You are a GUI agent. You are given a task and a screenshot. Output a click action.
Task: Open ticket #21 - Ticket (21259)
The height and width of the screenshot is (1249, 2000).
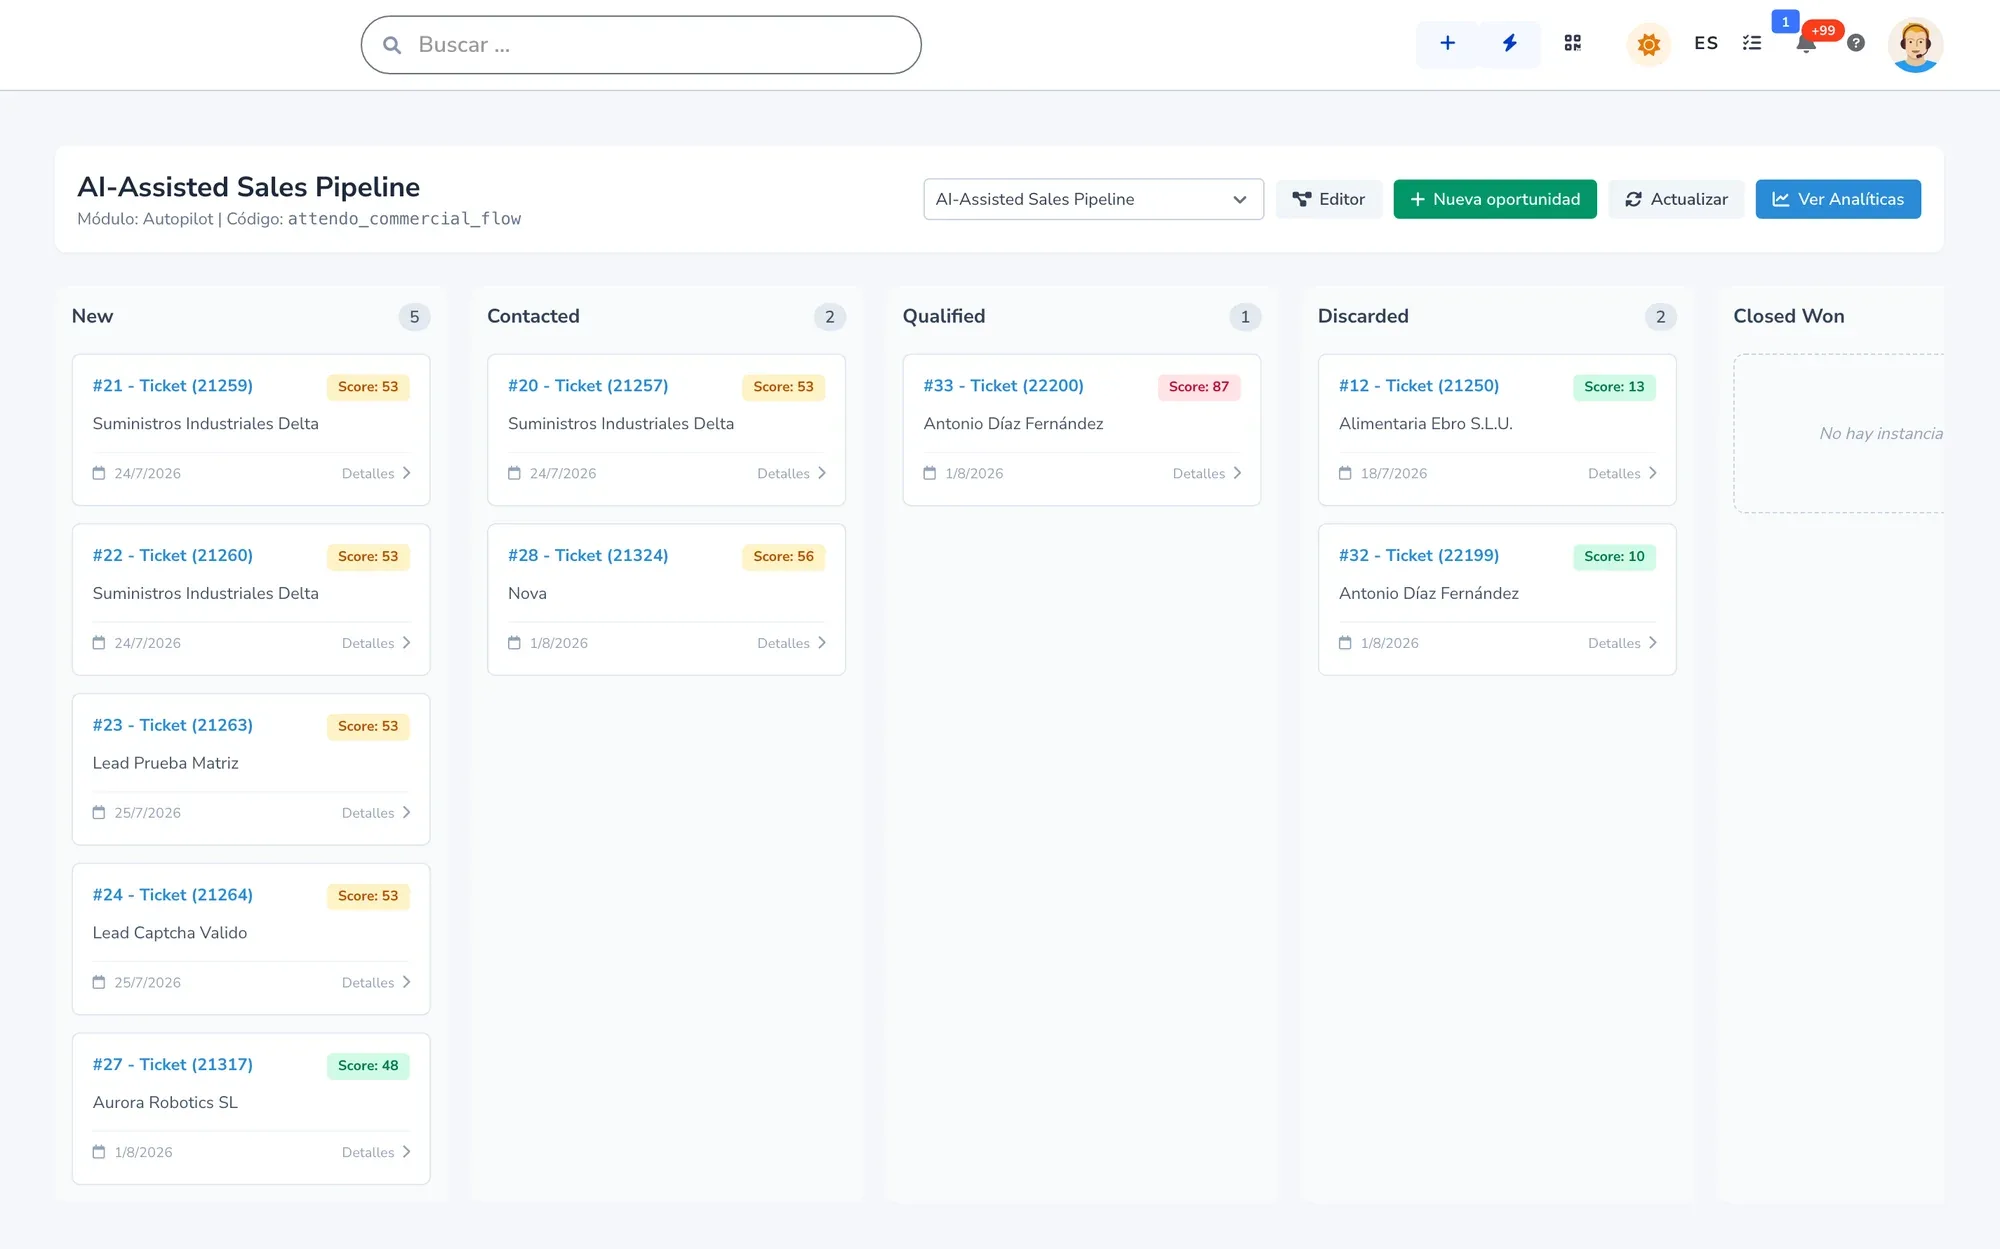coord(173,386)
